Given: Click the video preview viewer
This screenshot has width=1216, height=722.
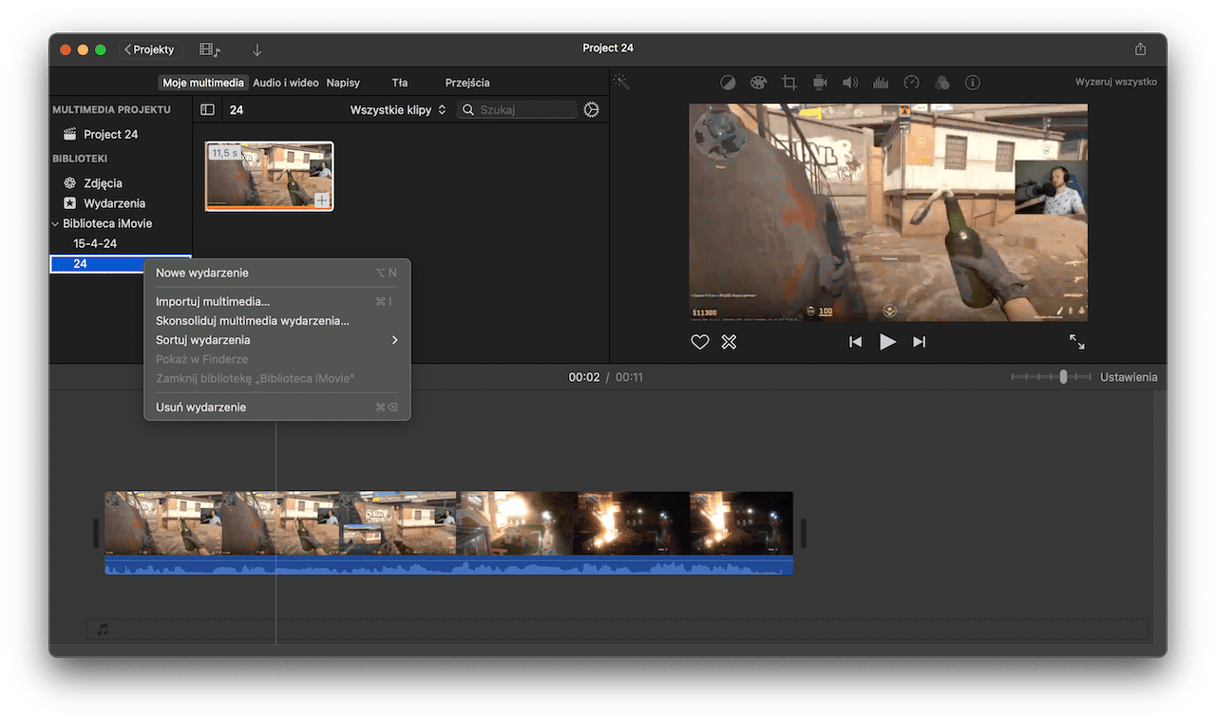Looking at the screenshot, I should coord(888,213).
